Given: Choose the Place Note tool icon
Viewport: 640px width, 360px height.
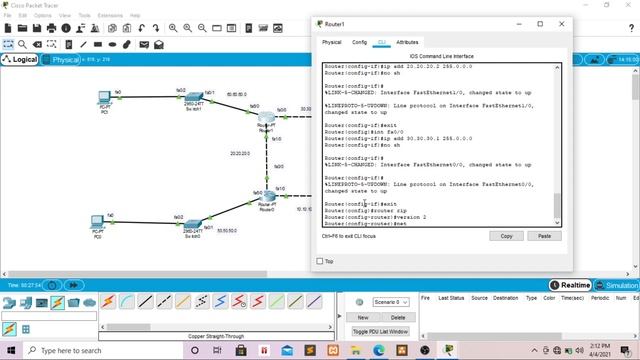Looking at the screenshot, I should click(x=69, y=44).
